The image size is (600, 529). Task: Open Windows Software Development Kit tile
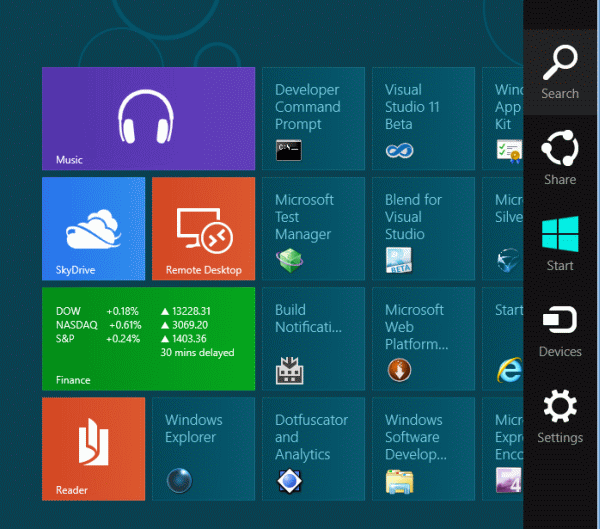pos(424,449)
